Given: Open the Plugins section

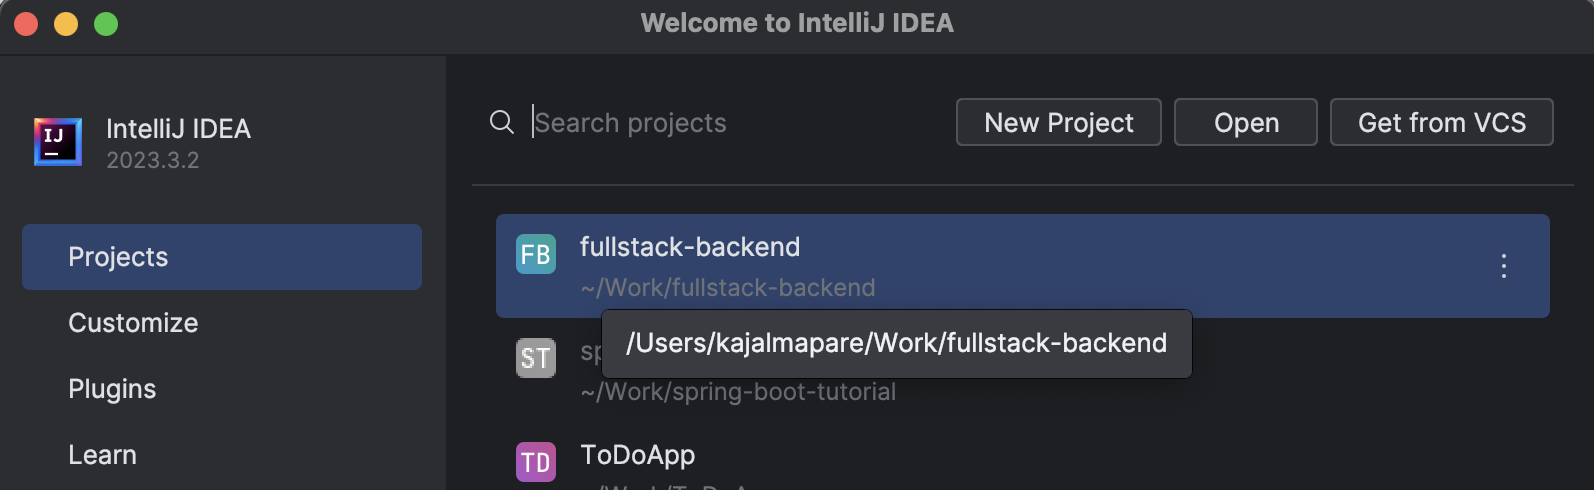Looking at the screenshot, I should (x=112, y=389).
